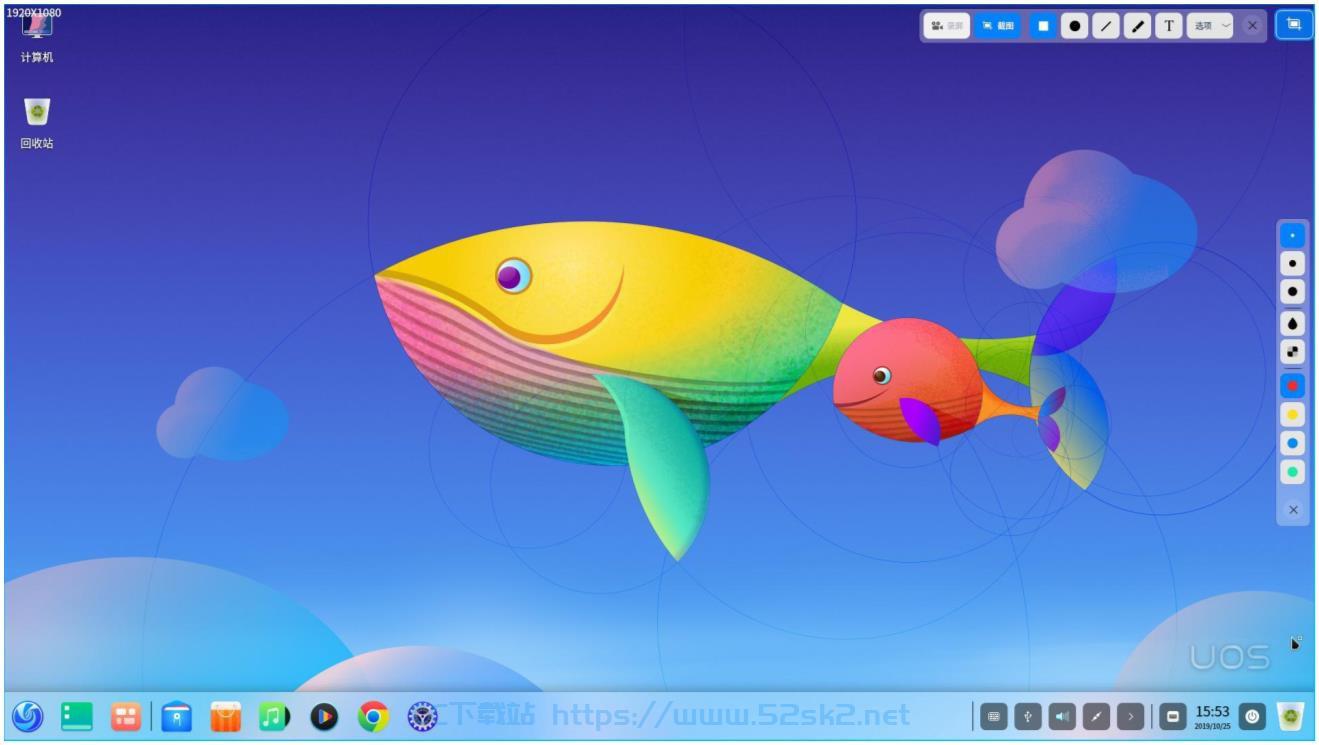Click the blue capture confirm button
The image size is (1319, 745).
point(1294,25)
